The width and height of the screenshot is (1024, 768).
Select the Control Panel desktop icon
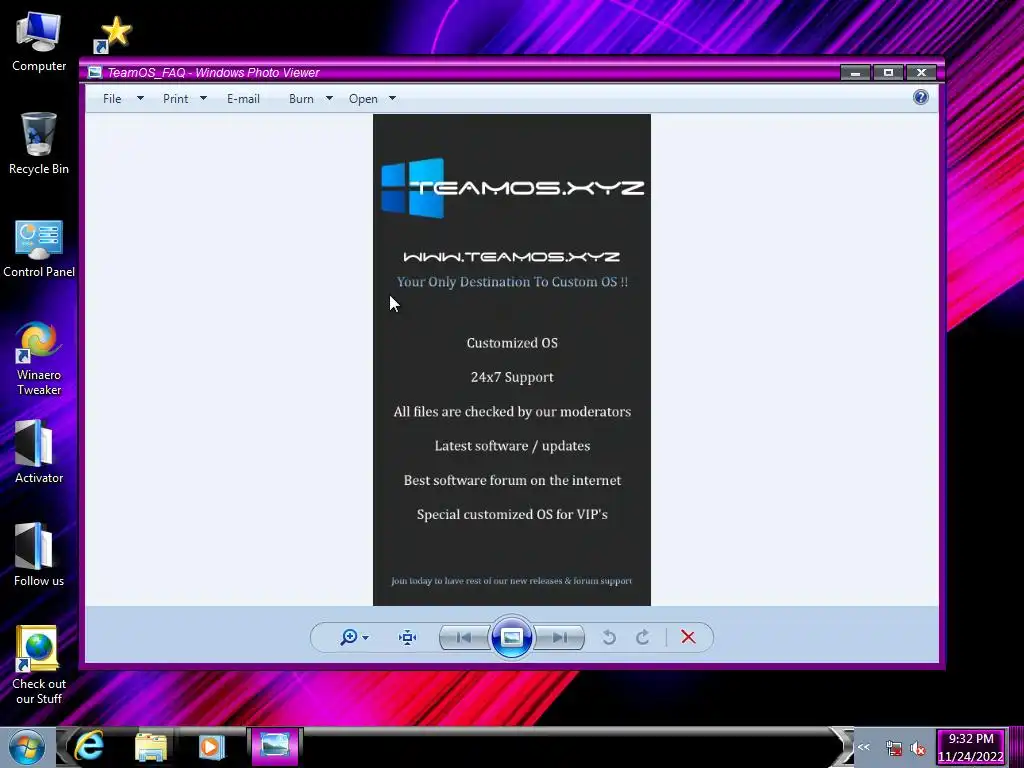39,249
